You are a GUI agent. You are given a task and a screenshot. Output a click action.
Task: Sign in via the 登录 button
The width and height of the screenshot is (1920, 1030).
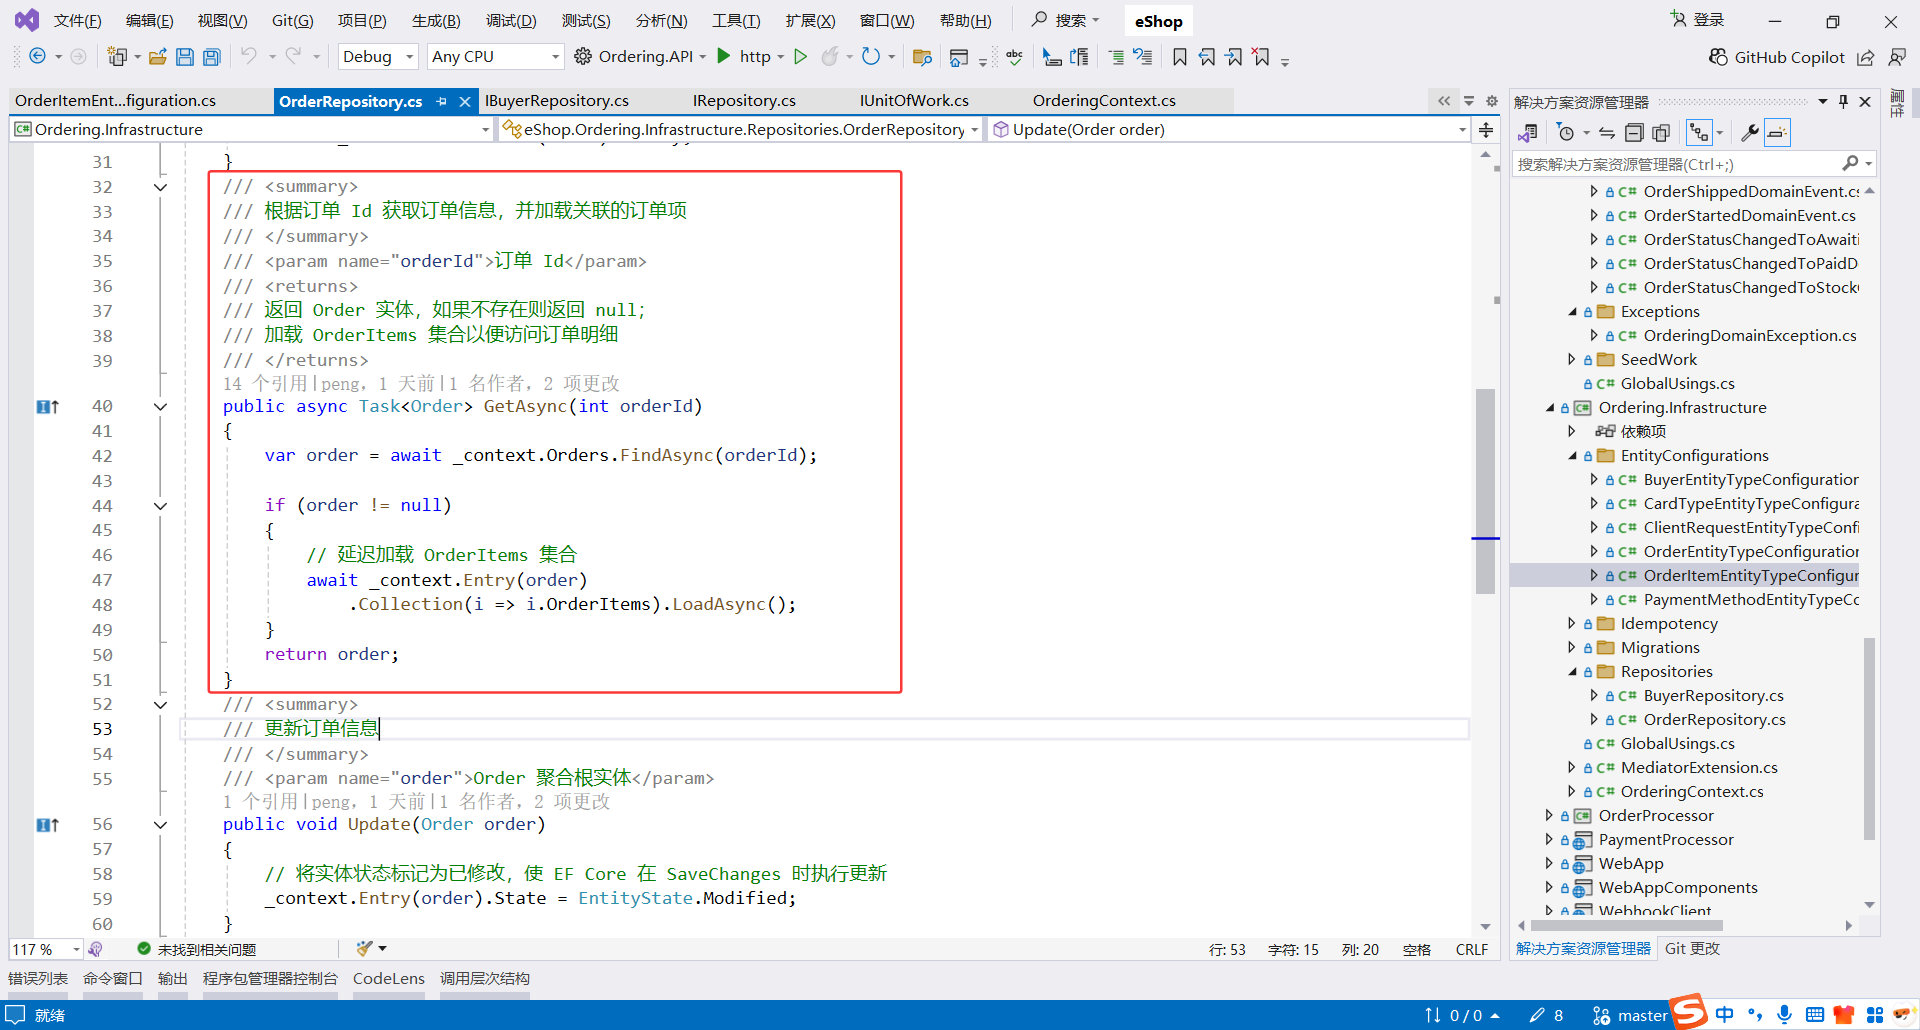tap(1706, 18)
